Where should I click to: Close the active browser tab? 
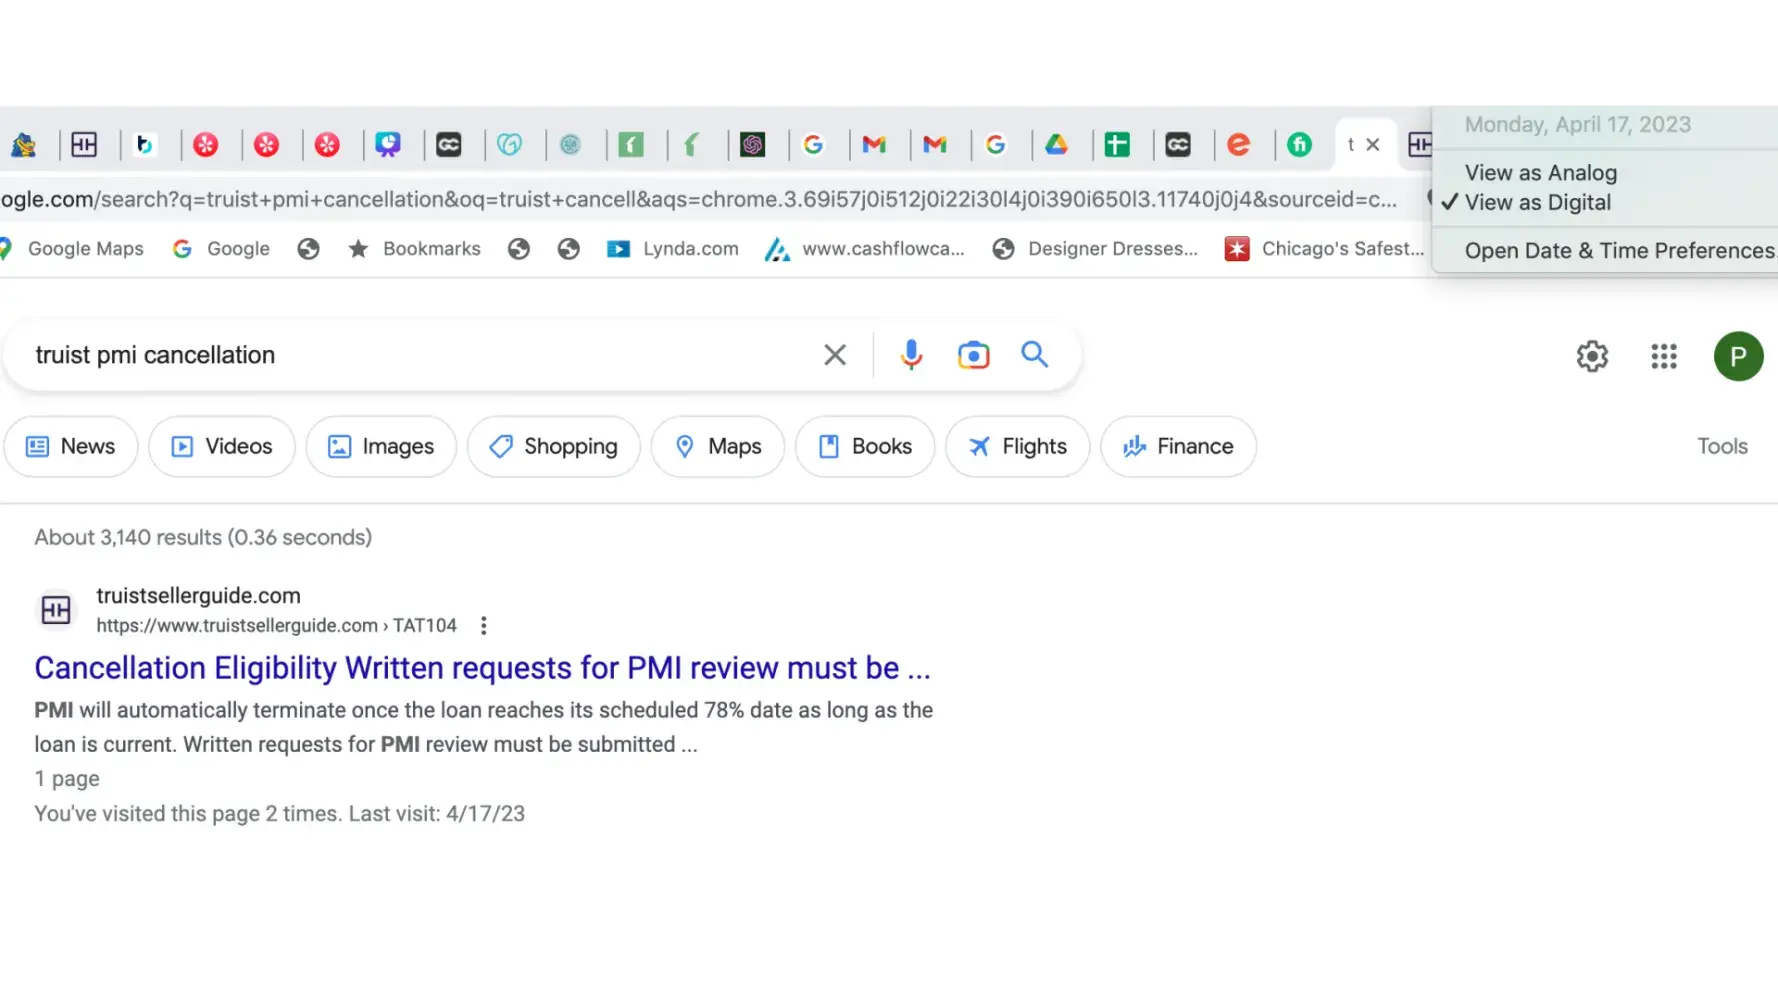coord(1373,145)
